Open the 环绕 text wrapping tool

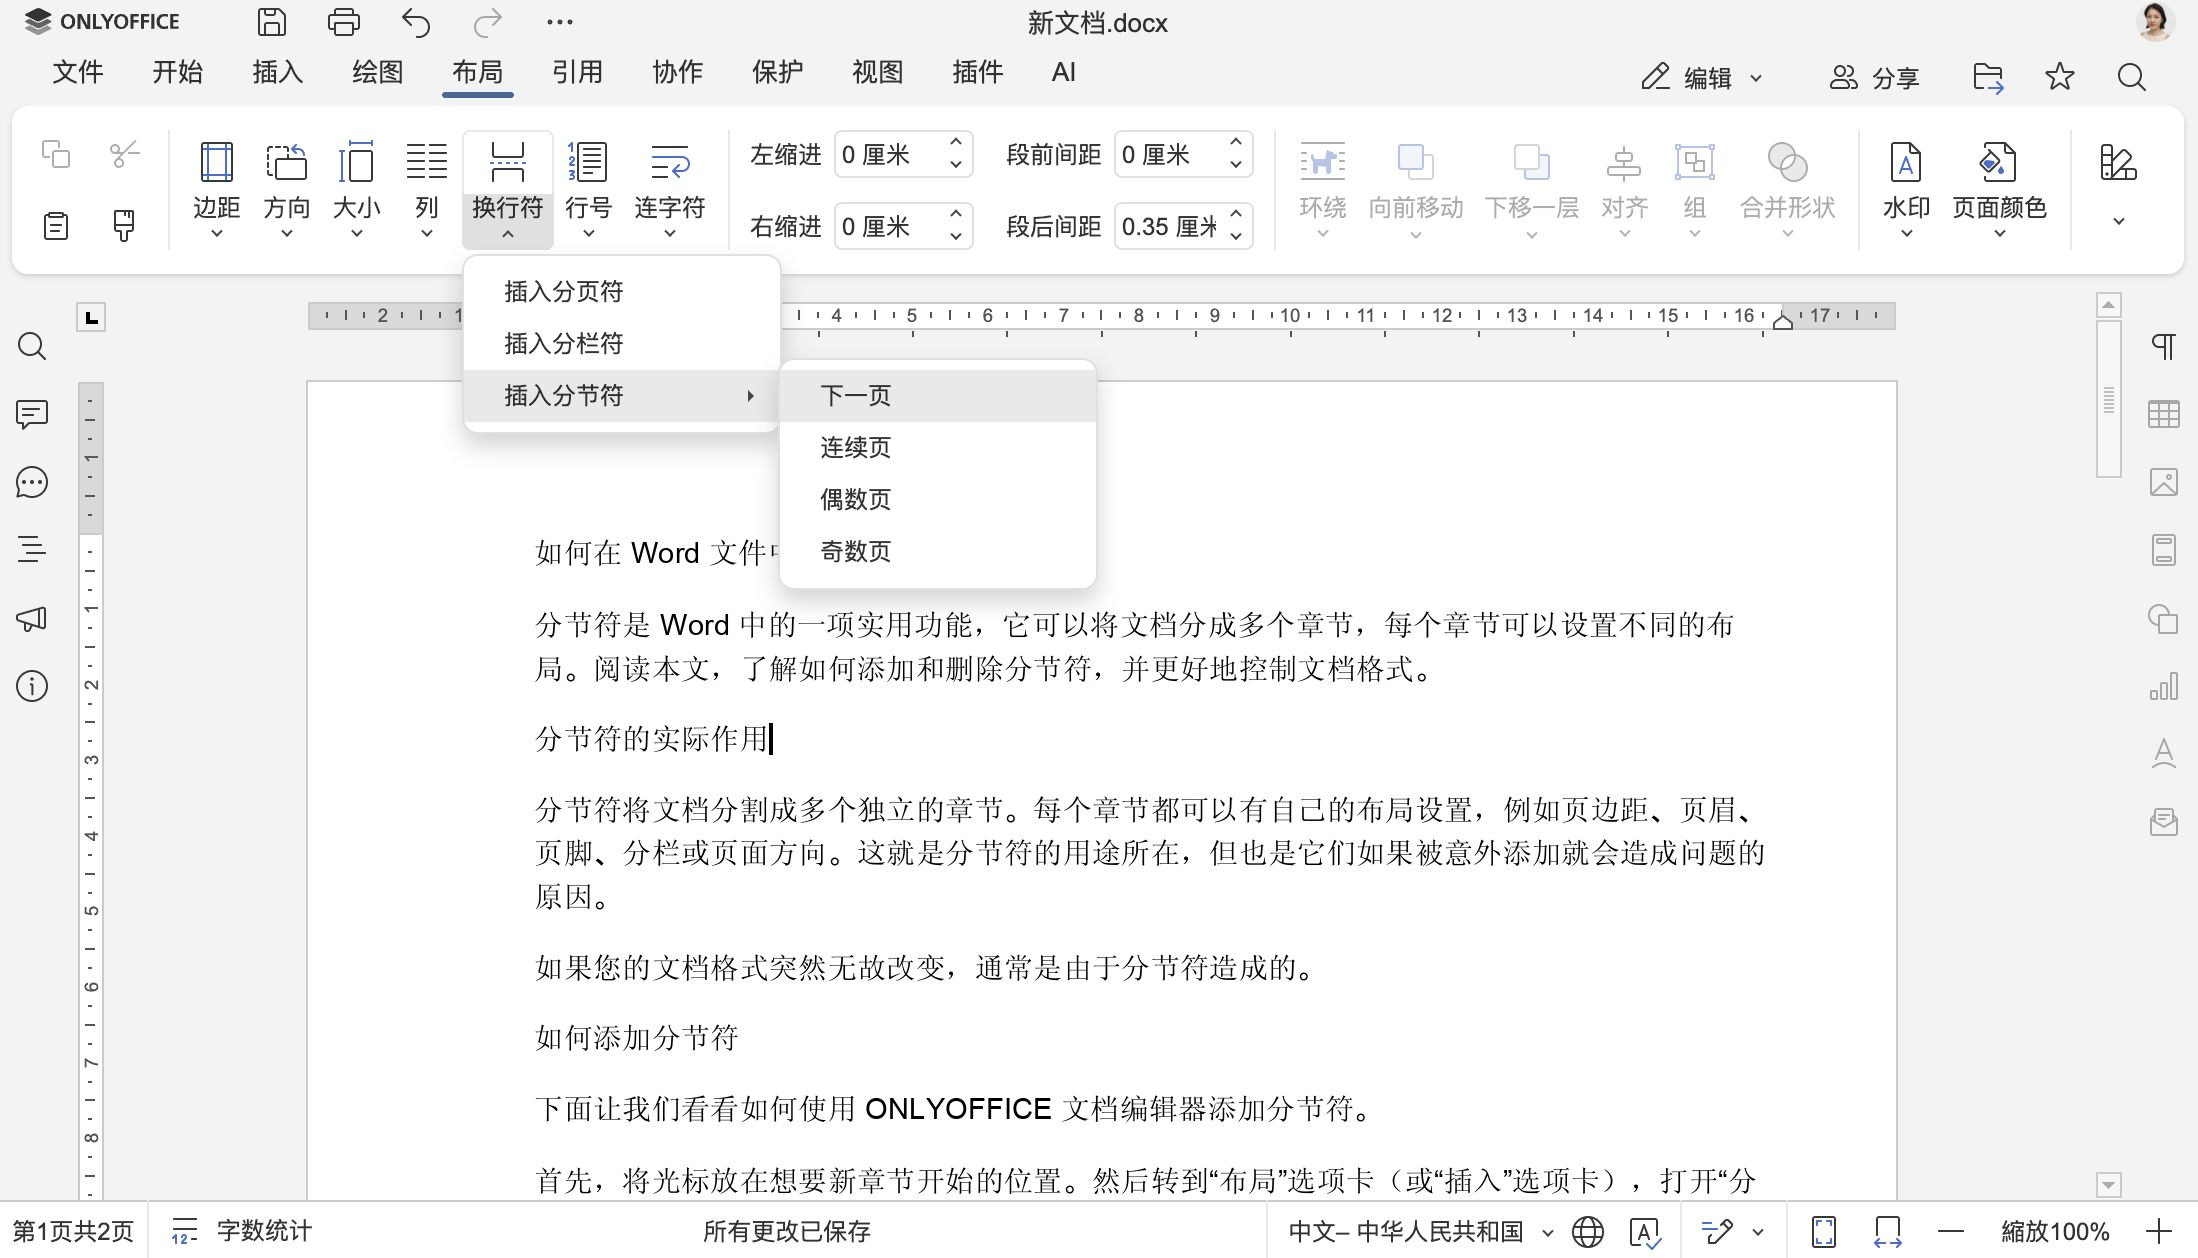click(1322, 185)
